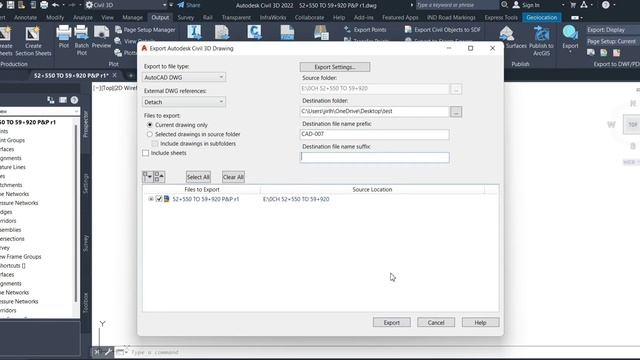Click the Select All button

coord(198,177)
